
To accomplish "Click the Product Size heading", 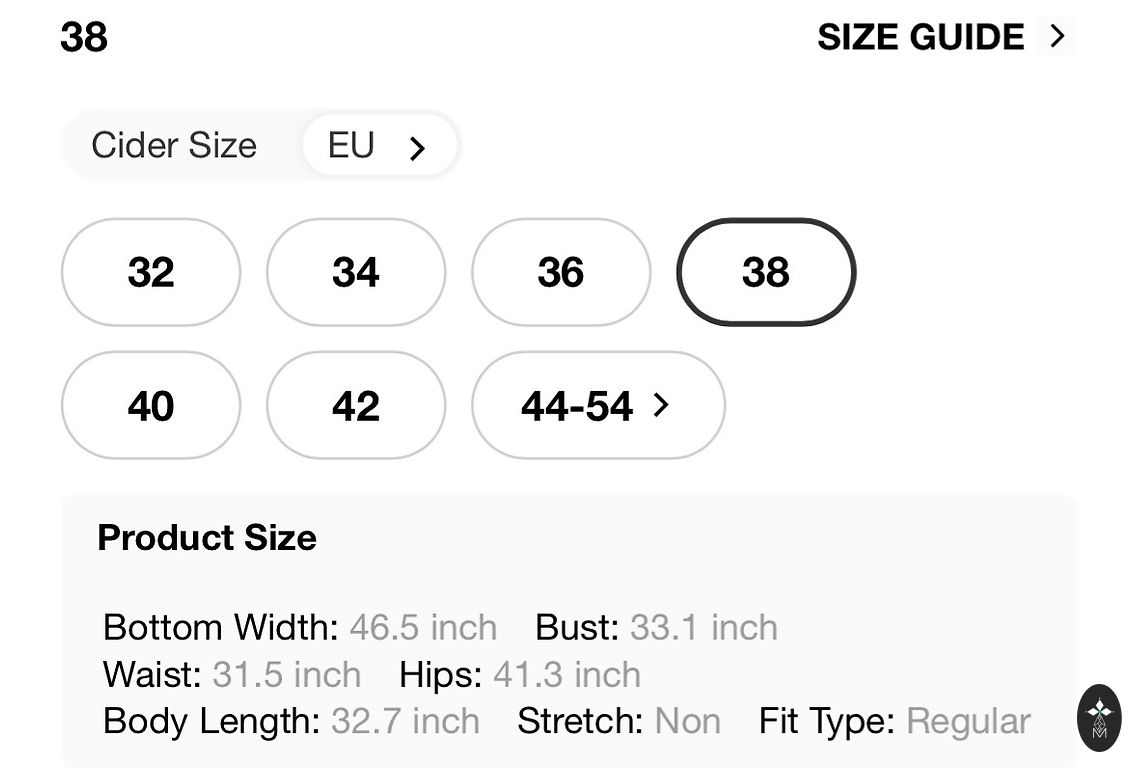I will click(207, 538).
